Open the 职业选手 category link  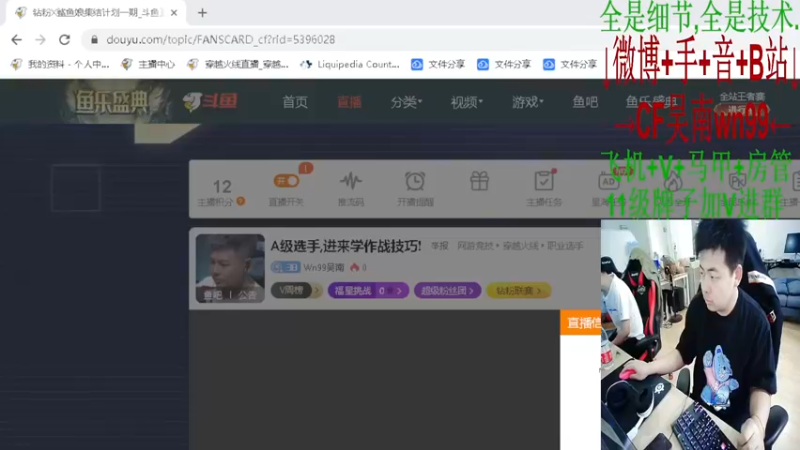click(565, 246)
